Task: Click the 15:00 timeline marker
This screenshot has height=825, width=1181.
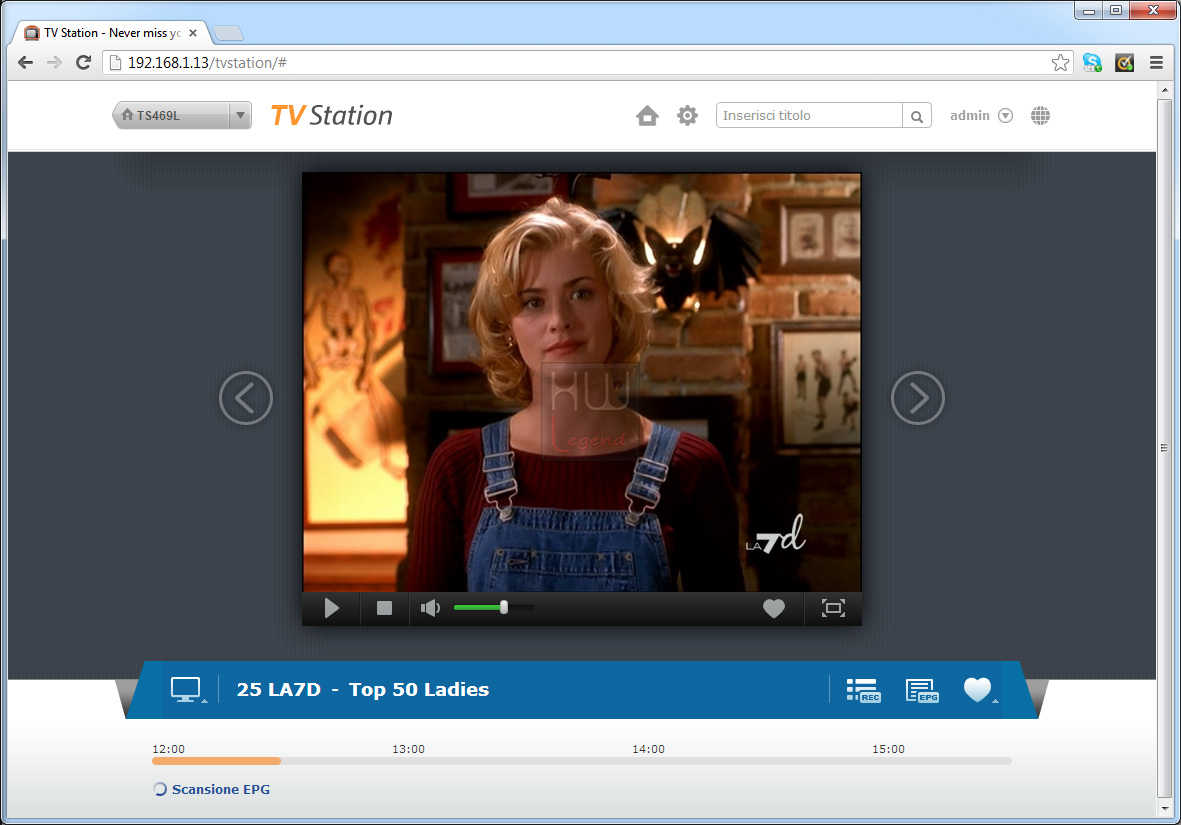Action: [x=889, y=749]
